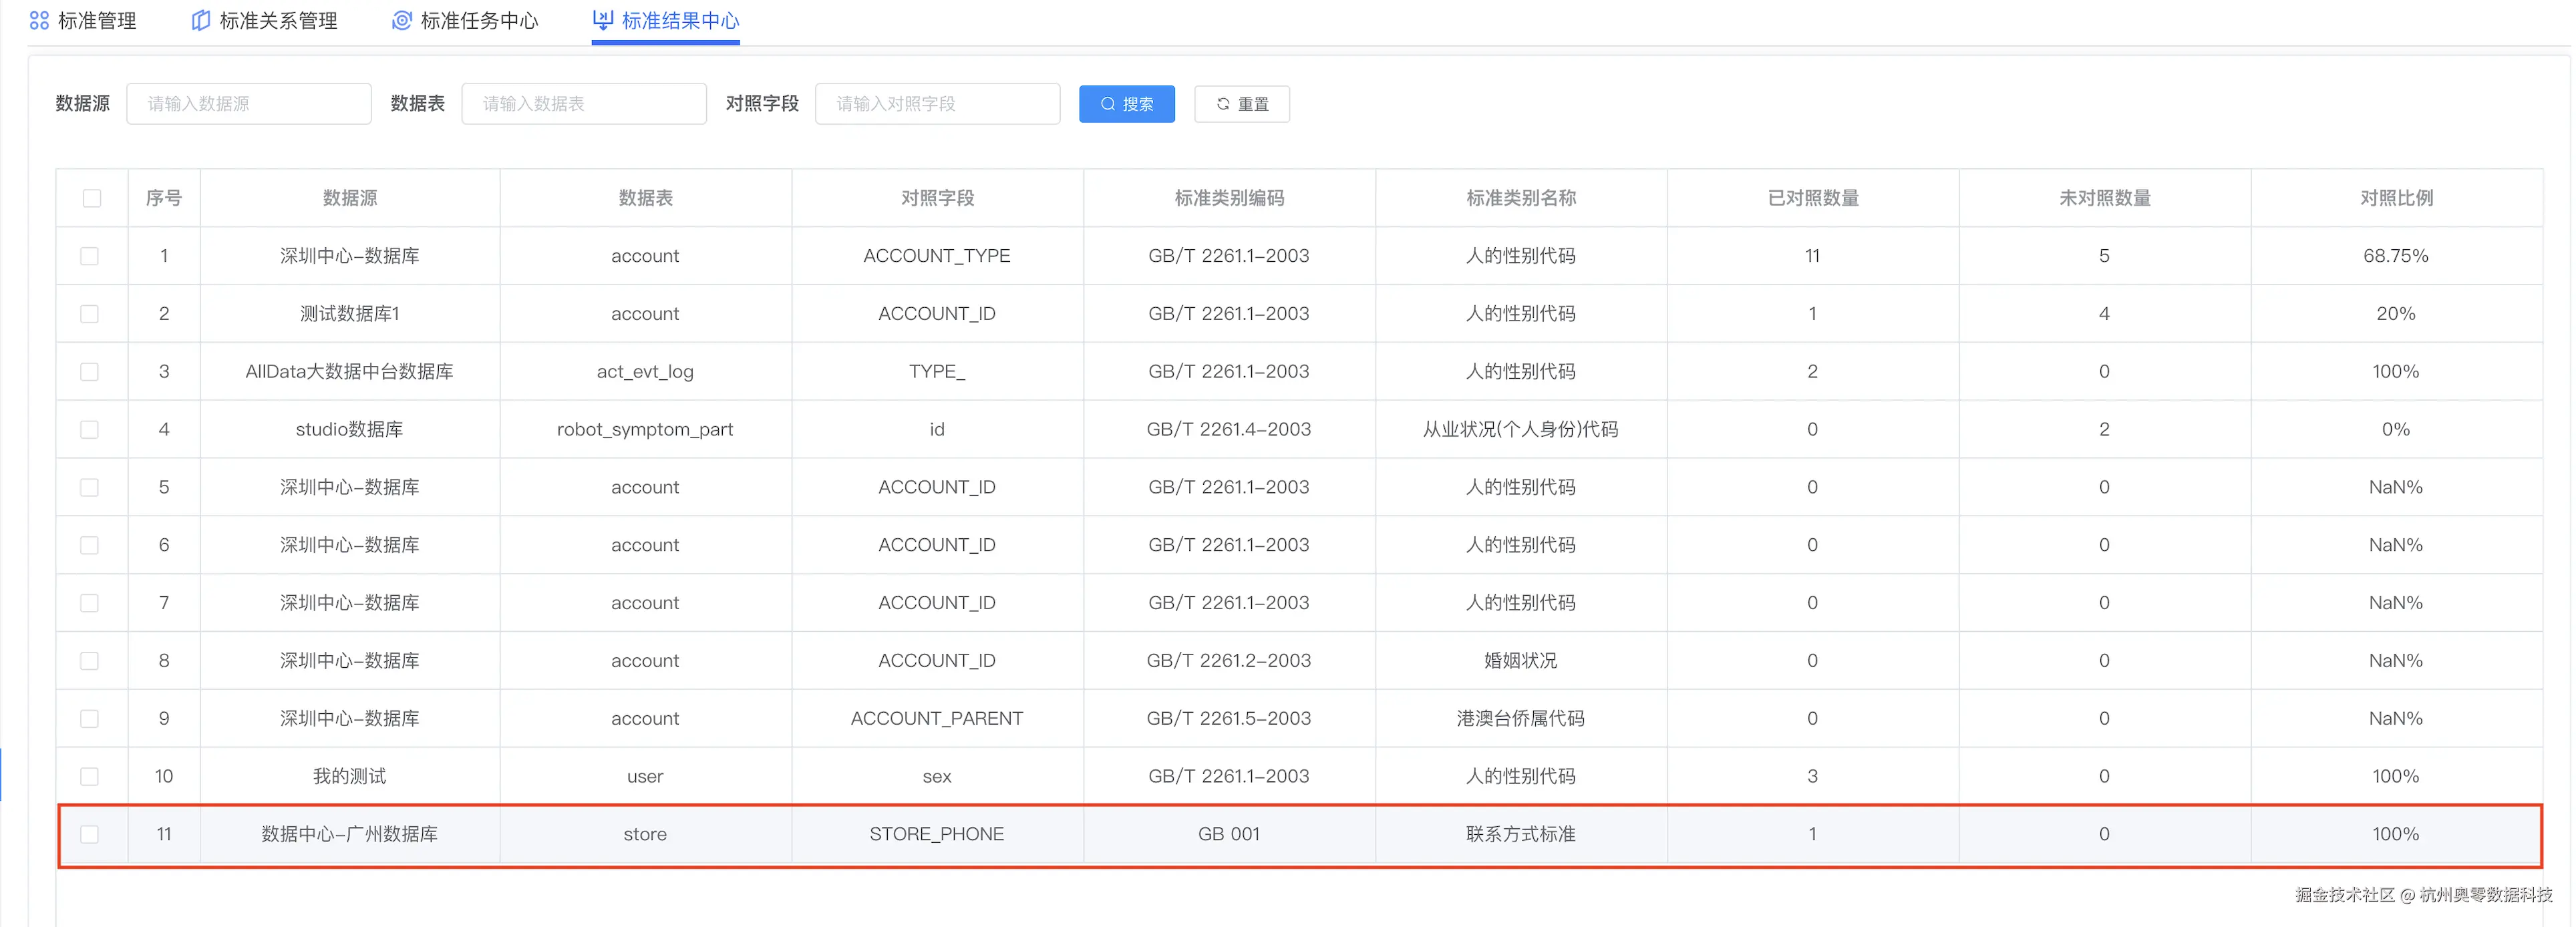Screen dimensions: 2576x927
Task: Click the 标准结果中心 chart icon
Action: 603,19
